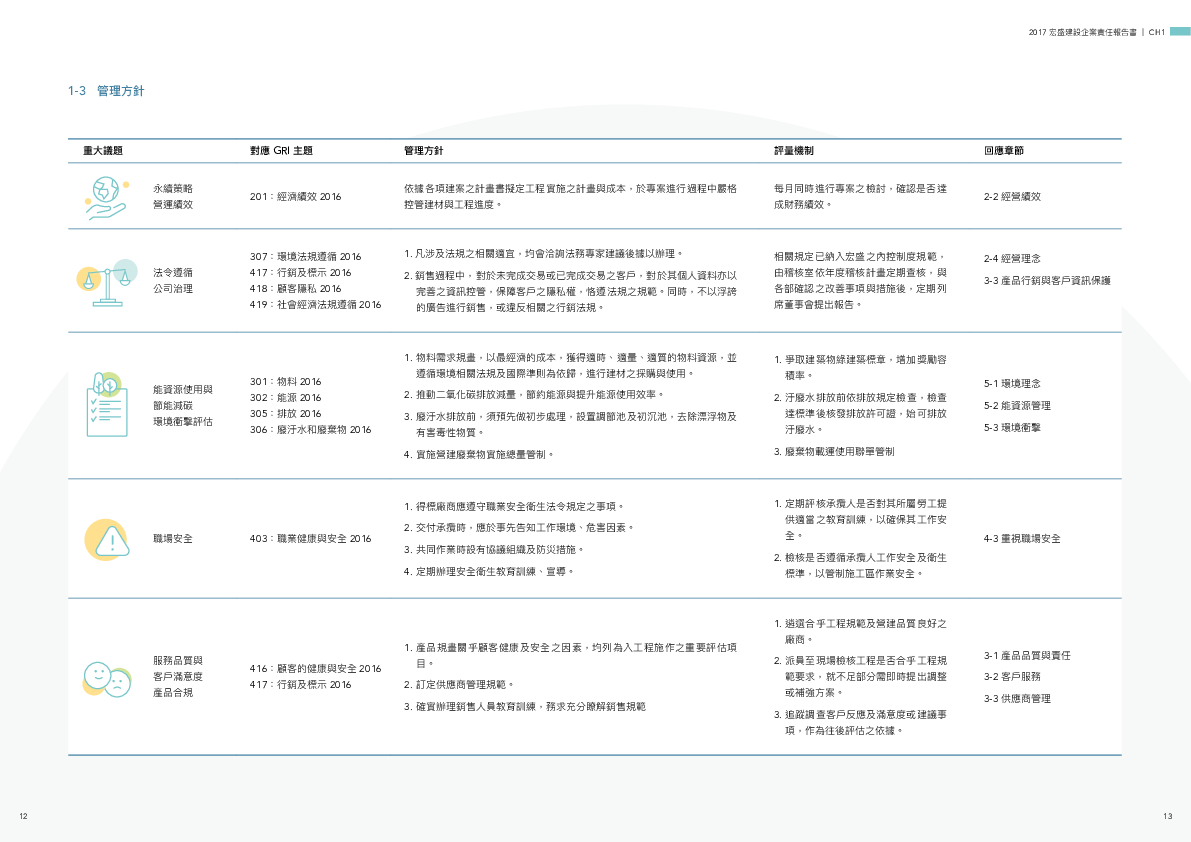Select the section heading 1-3 管理方針
This screenshot has width=1191, height=842.
(106, 91)
